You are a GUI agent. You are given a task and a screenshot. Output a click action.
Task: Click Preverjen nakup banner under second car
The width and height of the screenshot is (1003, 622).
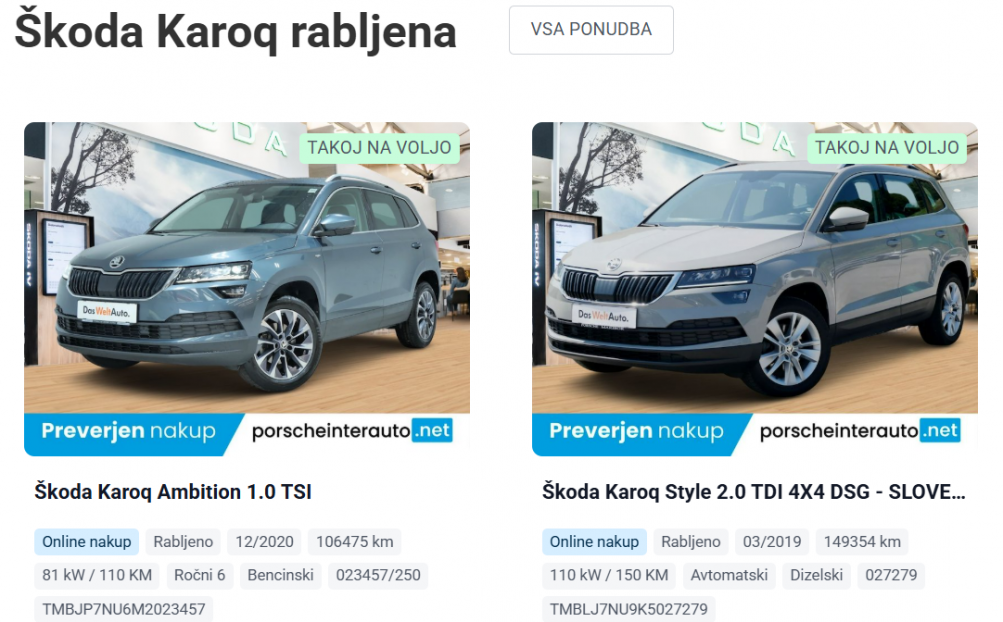(x=637, y=431)
